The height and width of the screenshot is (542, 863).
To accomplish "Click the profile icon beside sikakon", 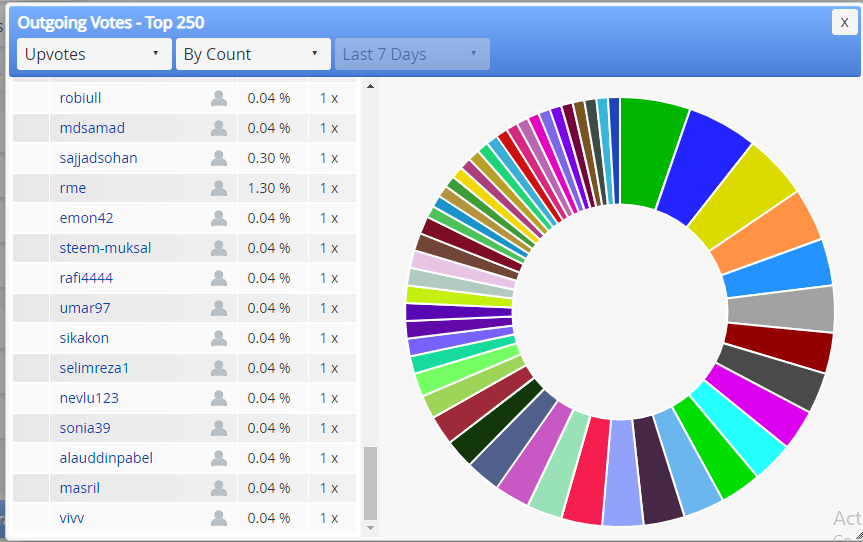I will point(219,338).
